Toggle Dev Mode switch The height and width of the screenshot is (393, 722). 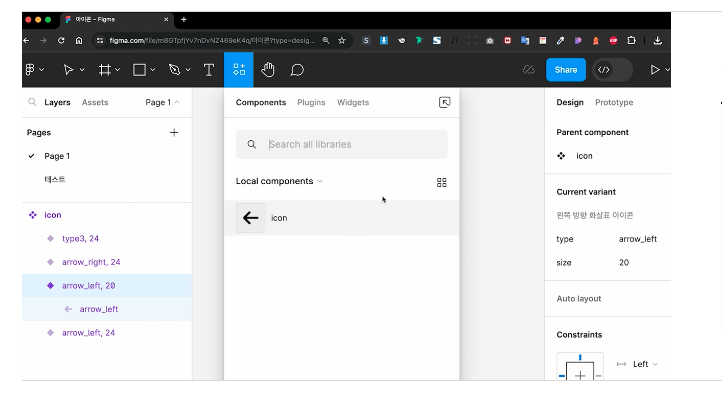point(612,70)
